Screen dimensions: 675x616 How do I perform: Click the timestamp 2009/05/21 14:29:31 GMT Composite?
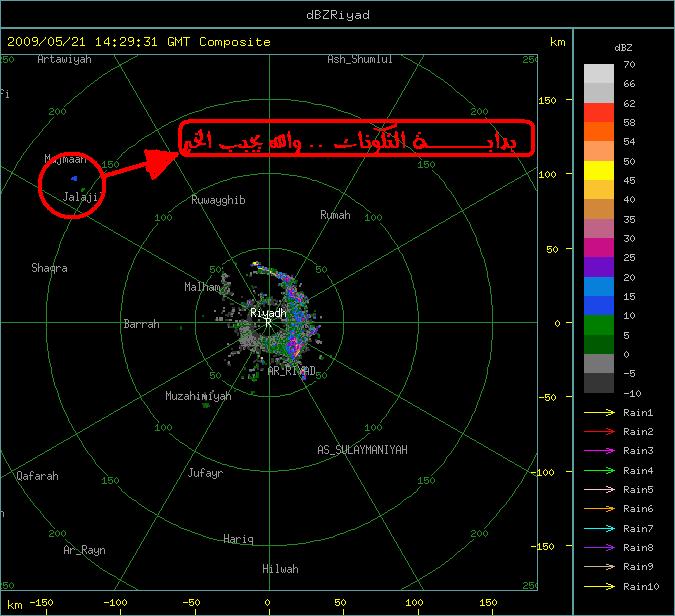[139, 42]
